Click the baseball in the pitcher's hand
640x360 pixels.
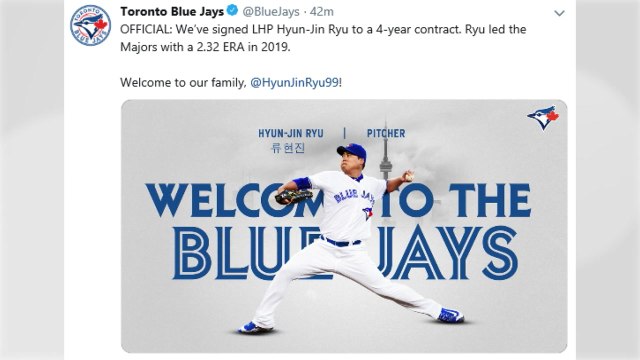[x=408, y=177]
